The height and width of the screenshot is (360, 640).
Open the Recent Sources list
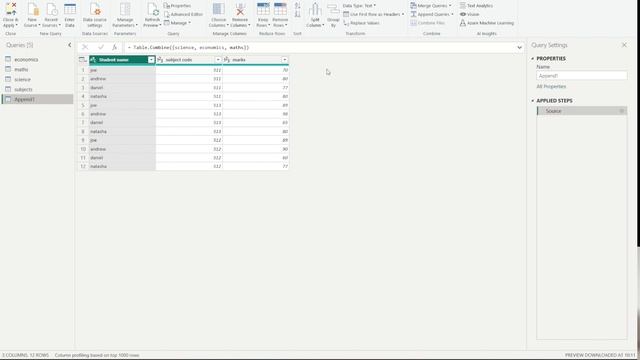tap(51, 14)
